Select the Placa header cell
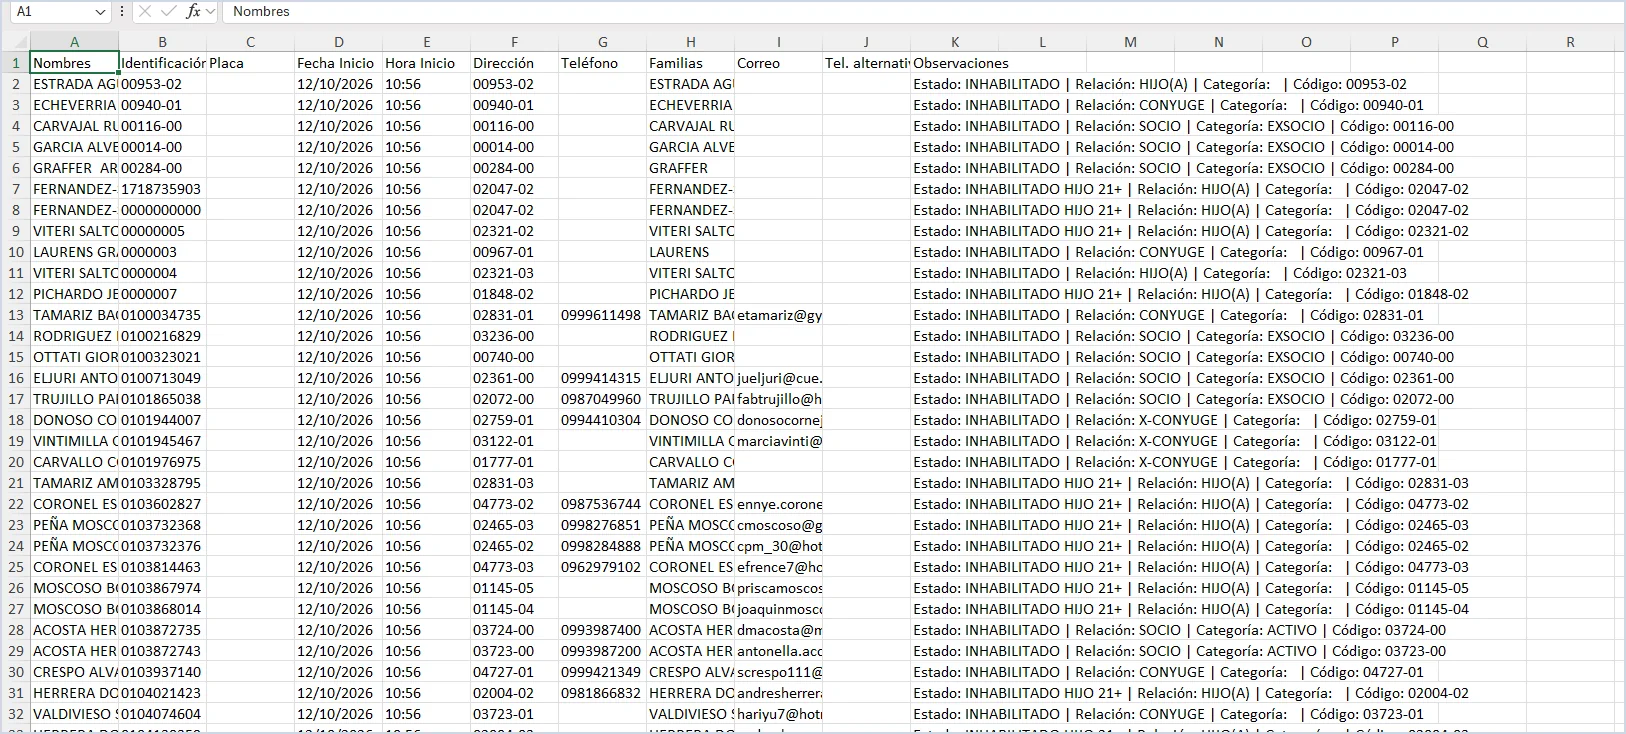 pos(250,63)
